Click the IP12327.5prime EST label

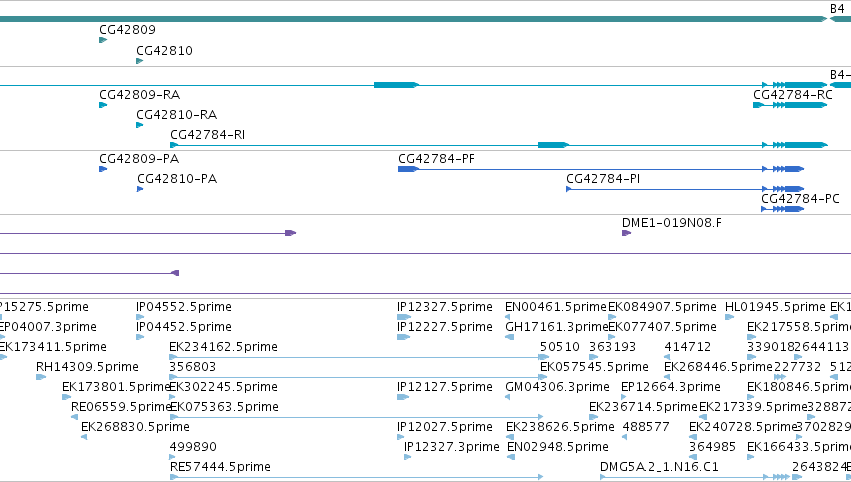(445, 307)
